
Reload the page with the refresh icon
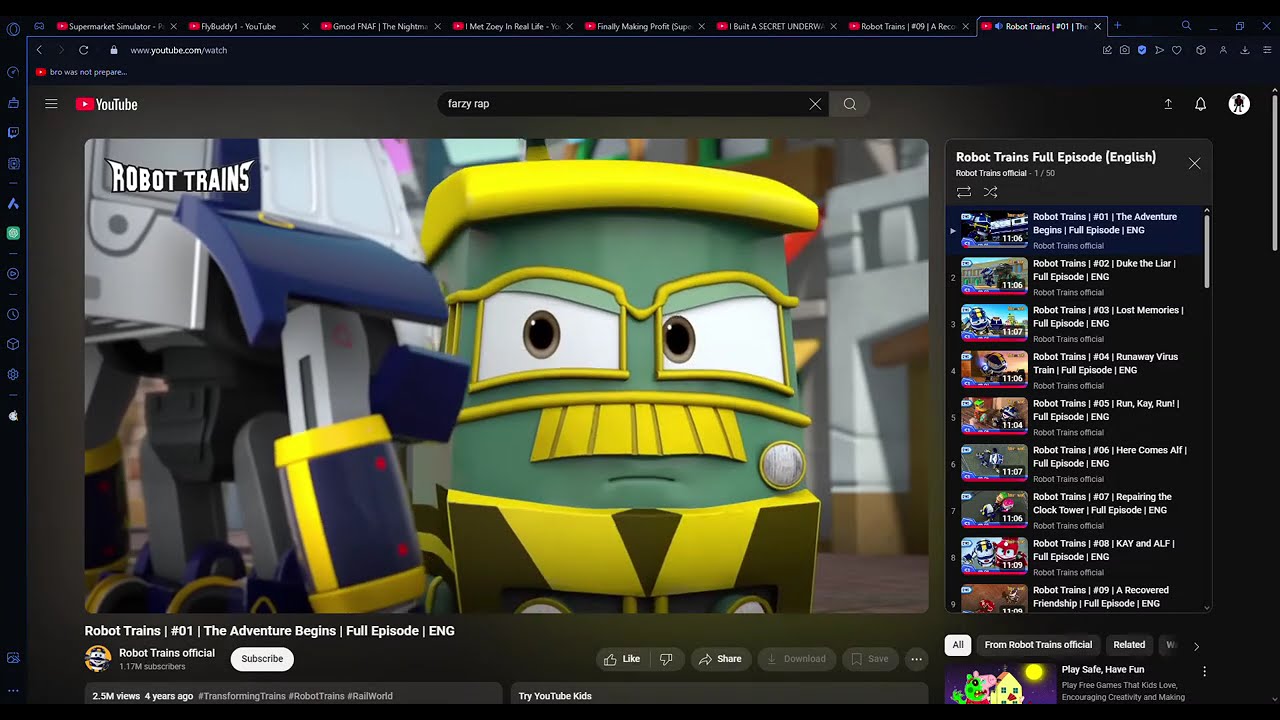pos(83,50)
